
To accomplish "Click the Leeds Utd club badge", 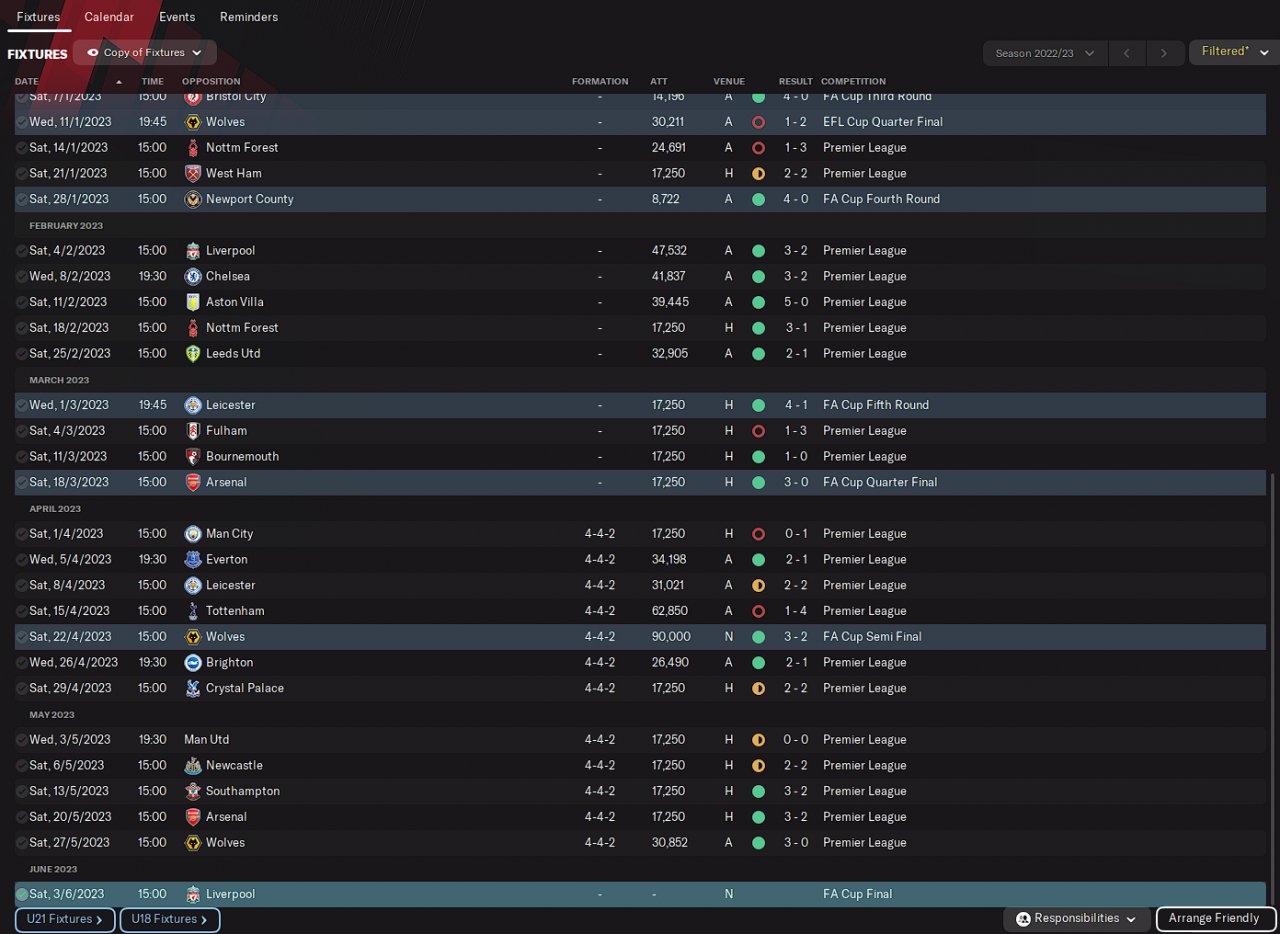I will click(193, 353).
